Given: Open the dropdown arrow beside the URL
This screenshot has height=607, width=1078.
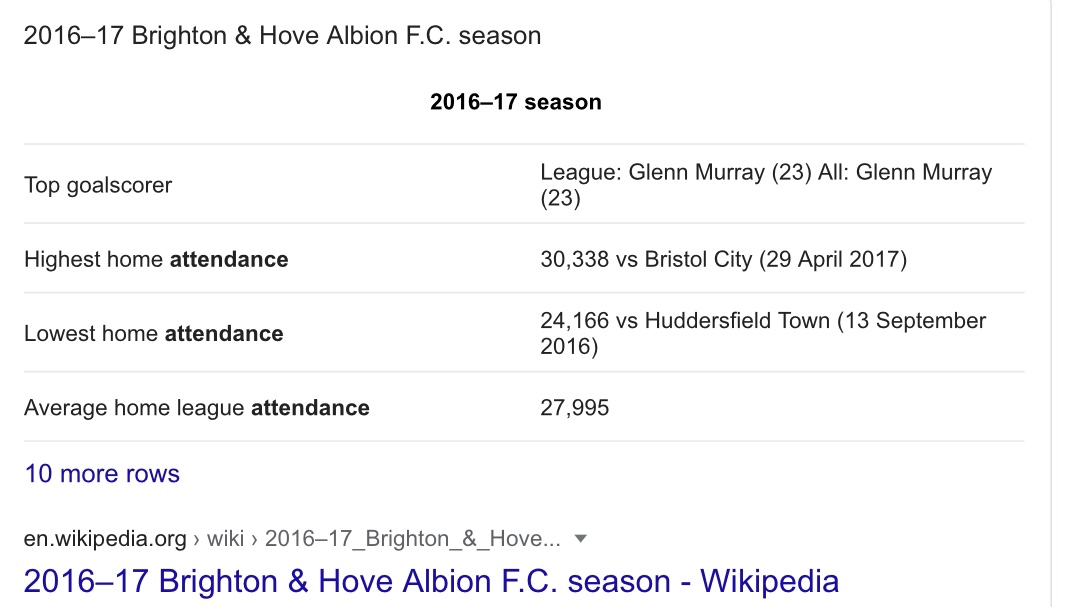Looking at the screenshot, I should [580, 538].
